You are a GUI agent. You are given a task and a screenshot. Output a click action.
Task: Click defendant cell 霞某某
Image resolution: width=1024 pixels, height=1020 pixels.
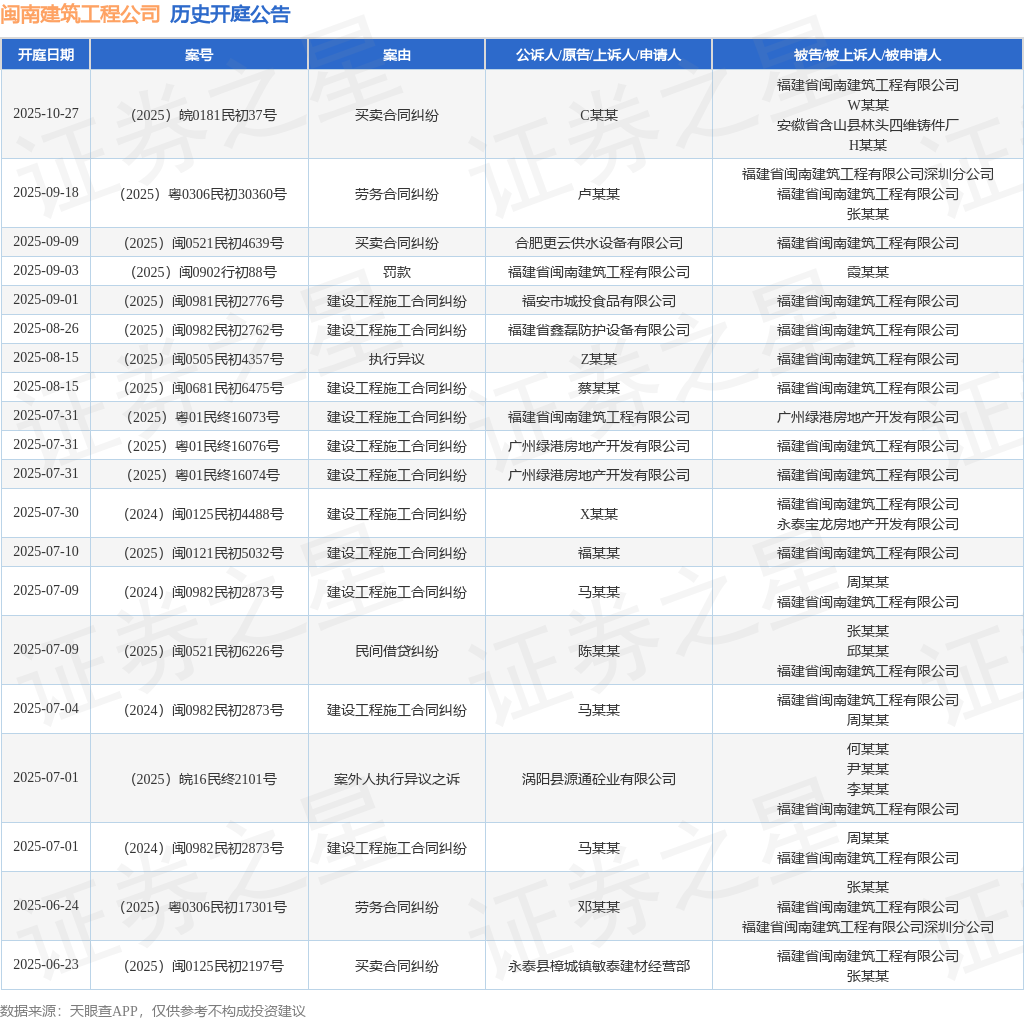(867, 272)
